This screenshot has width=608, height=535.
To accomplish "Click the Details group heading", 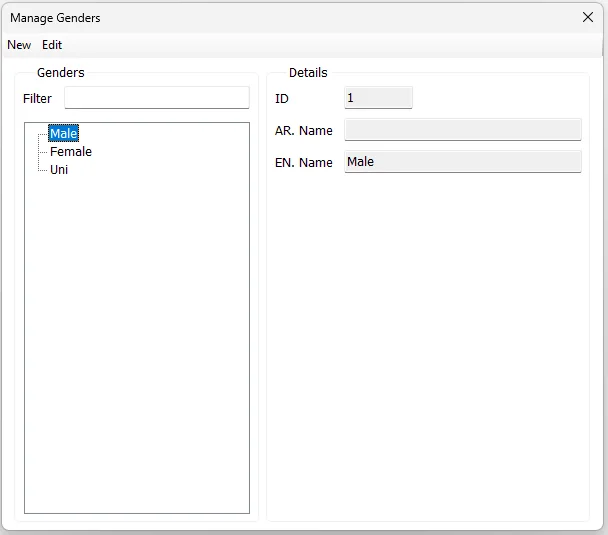I will point(308,72).
